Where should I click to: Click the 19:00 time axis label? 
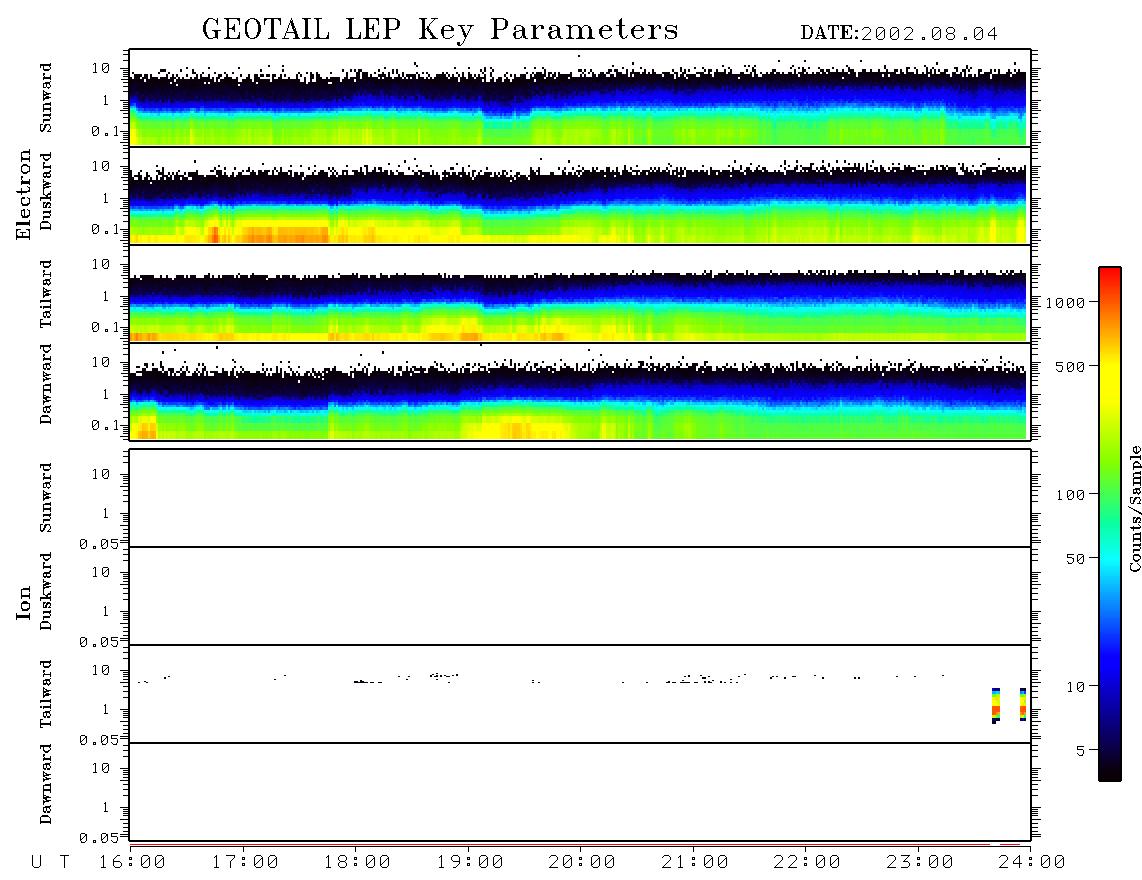pyautogui.click(x=470, y=862)
